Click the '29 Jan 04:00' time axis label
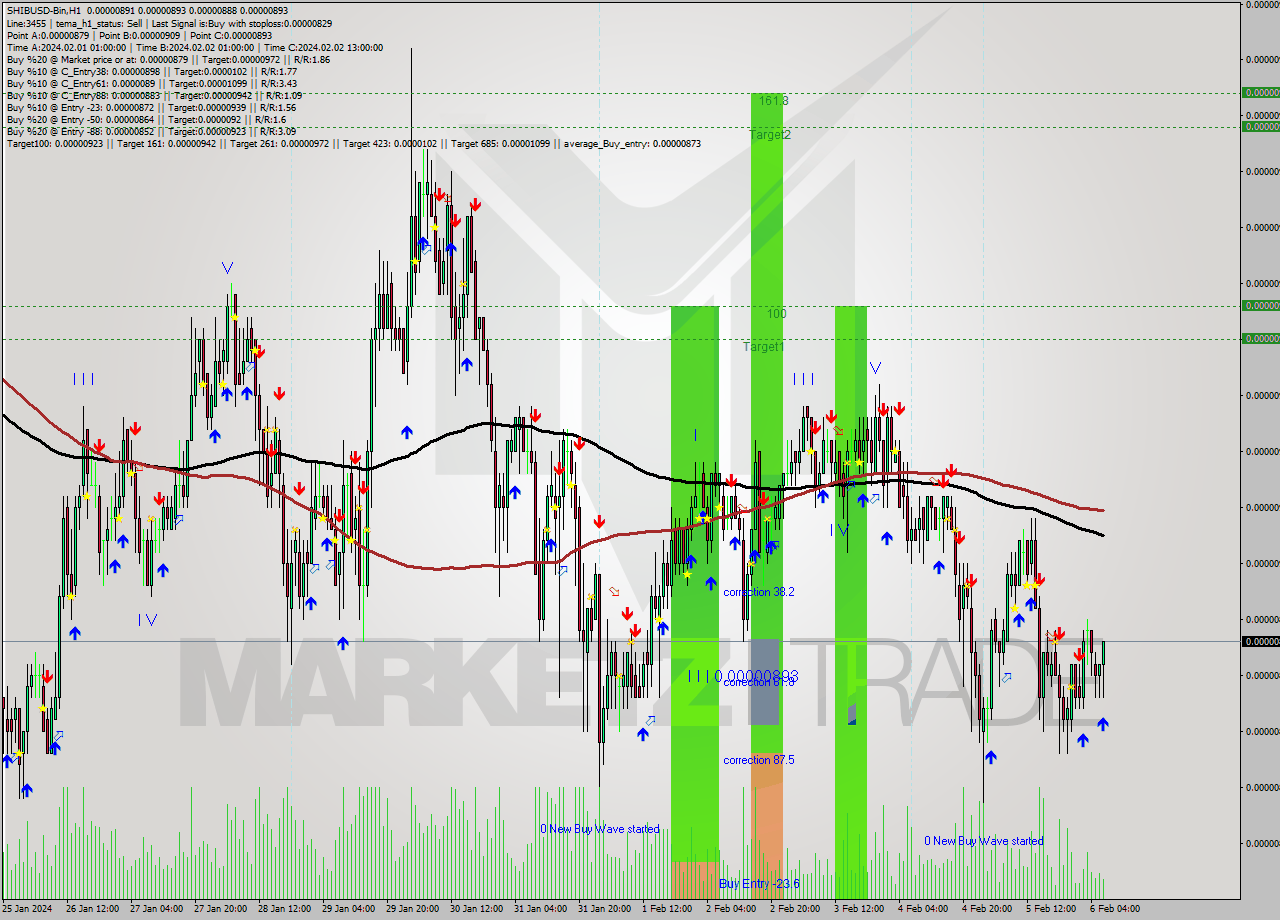Screen dimensions: 1280x920 tap(348, 909)
